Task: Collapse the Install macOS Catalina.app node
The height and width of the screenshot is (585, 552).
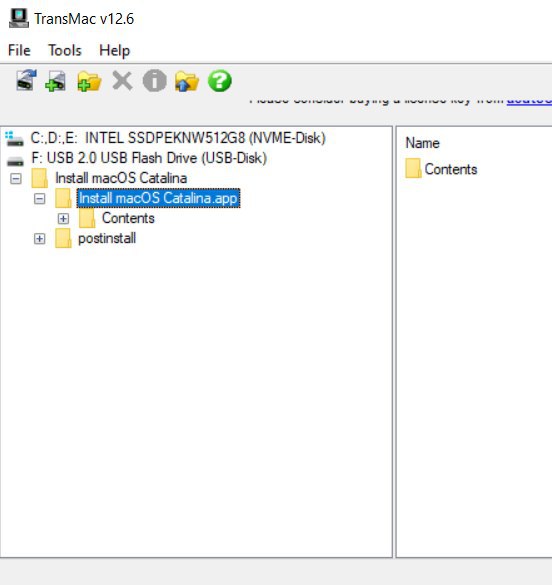Action: [x=40, y=198]
